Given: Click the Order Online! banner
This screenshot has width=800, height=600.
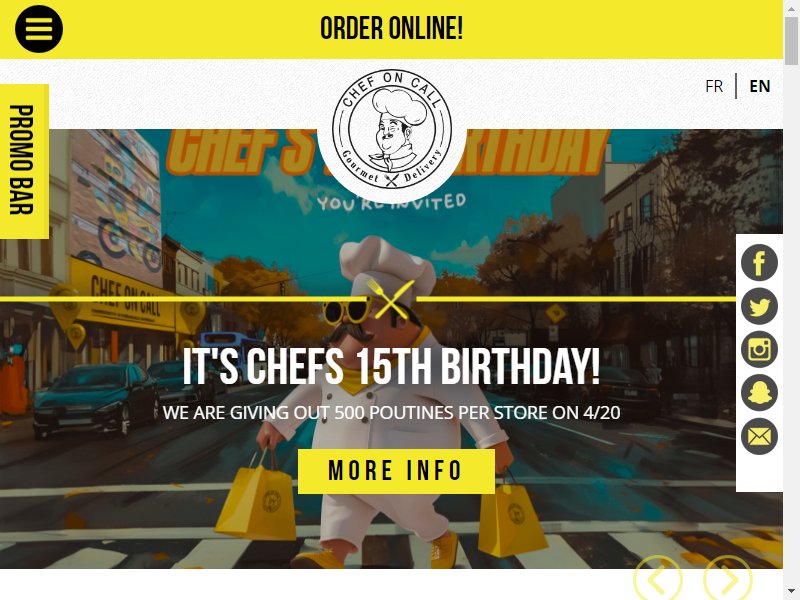Looking at the screenshot, I should point(391,29).
